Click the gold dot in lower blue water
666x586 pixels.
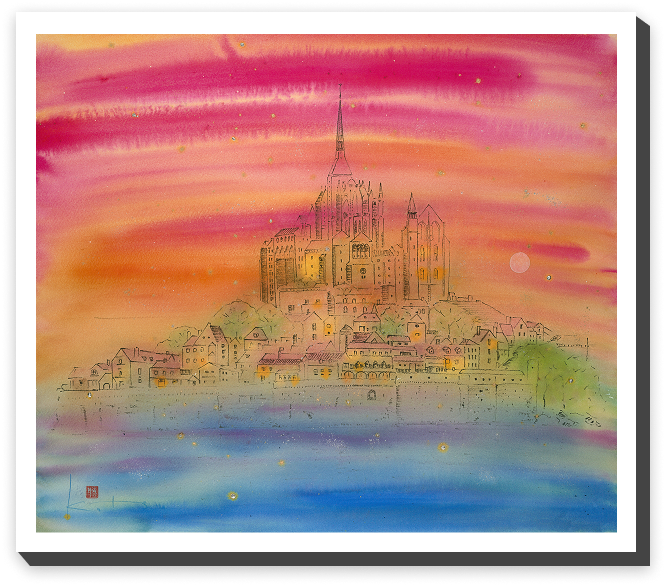233,494
